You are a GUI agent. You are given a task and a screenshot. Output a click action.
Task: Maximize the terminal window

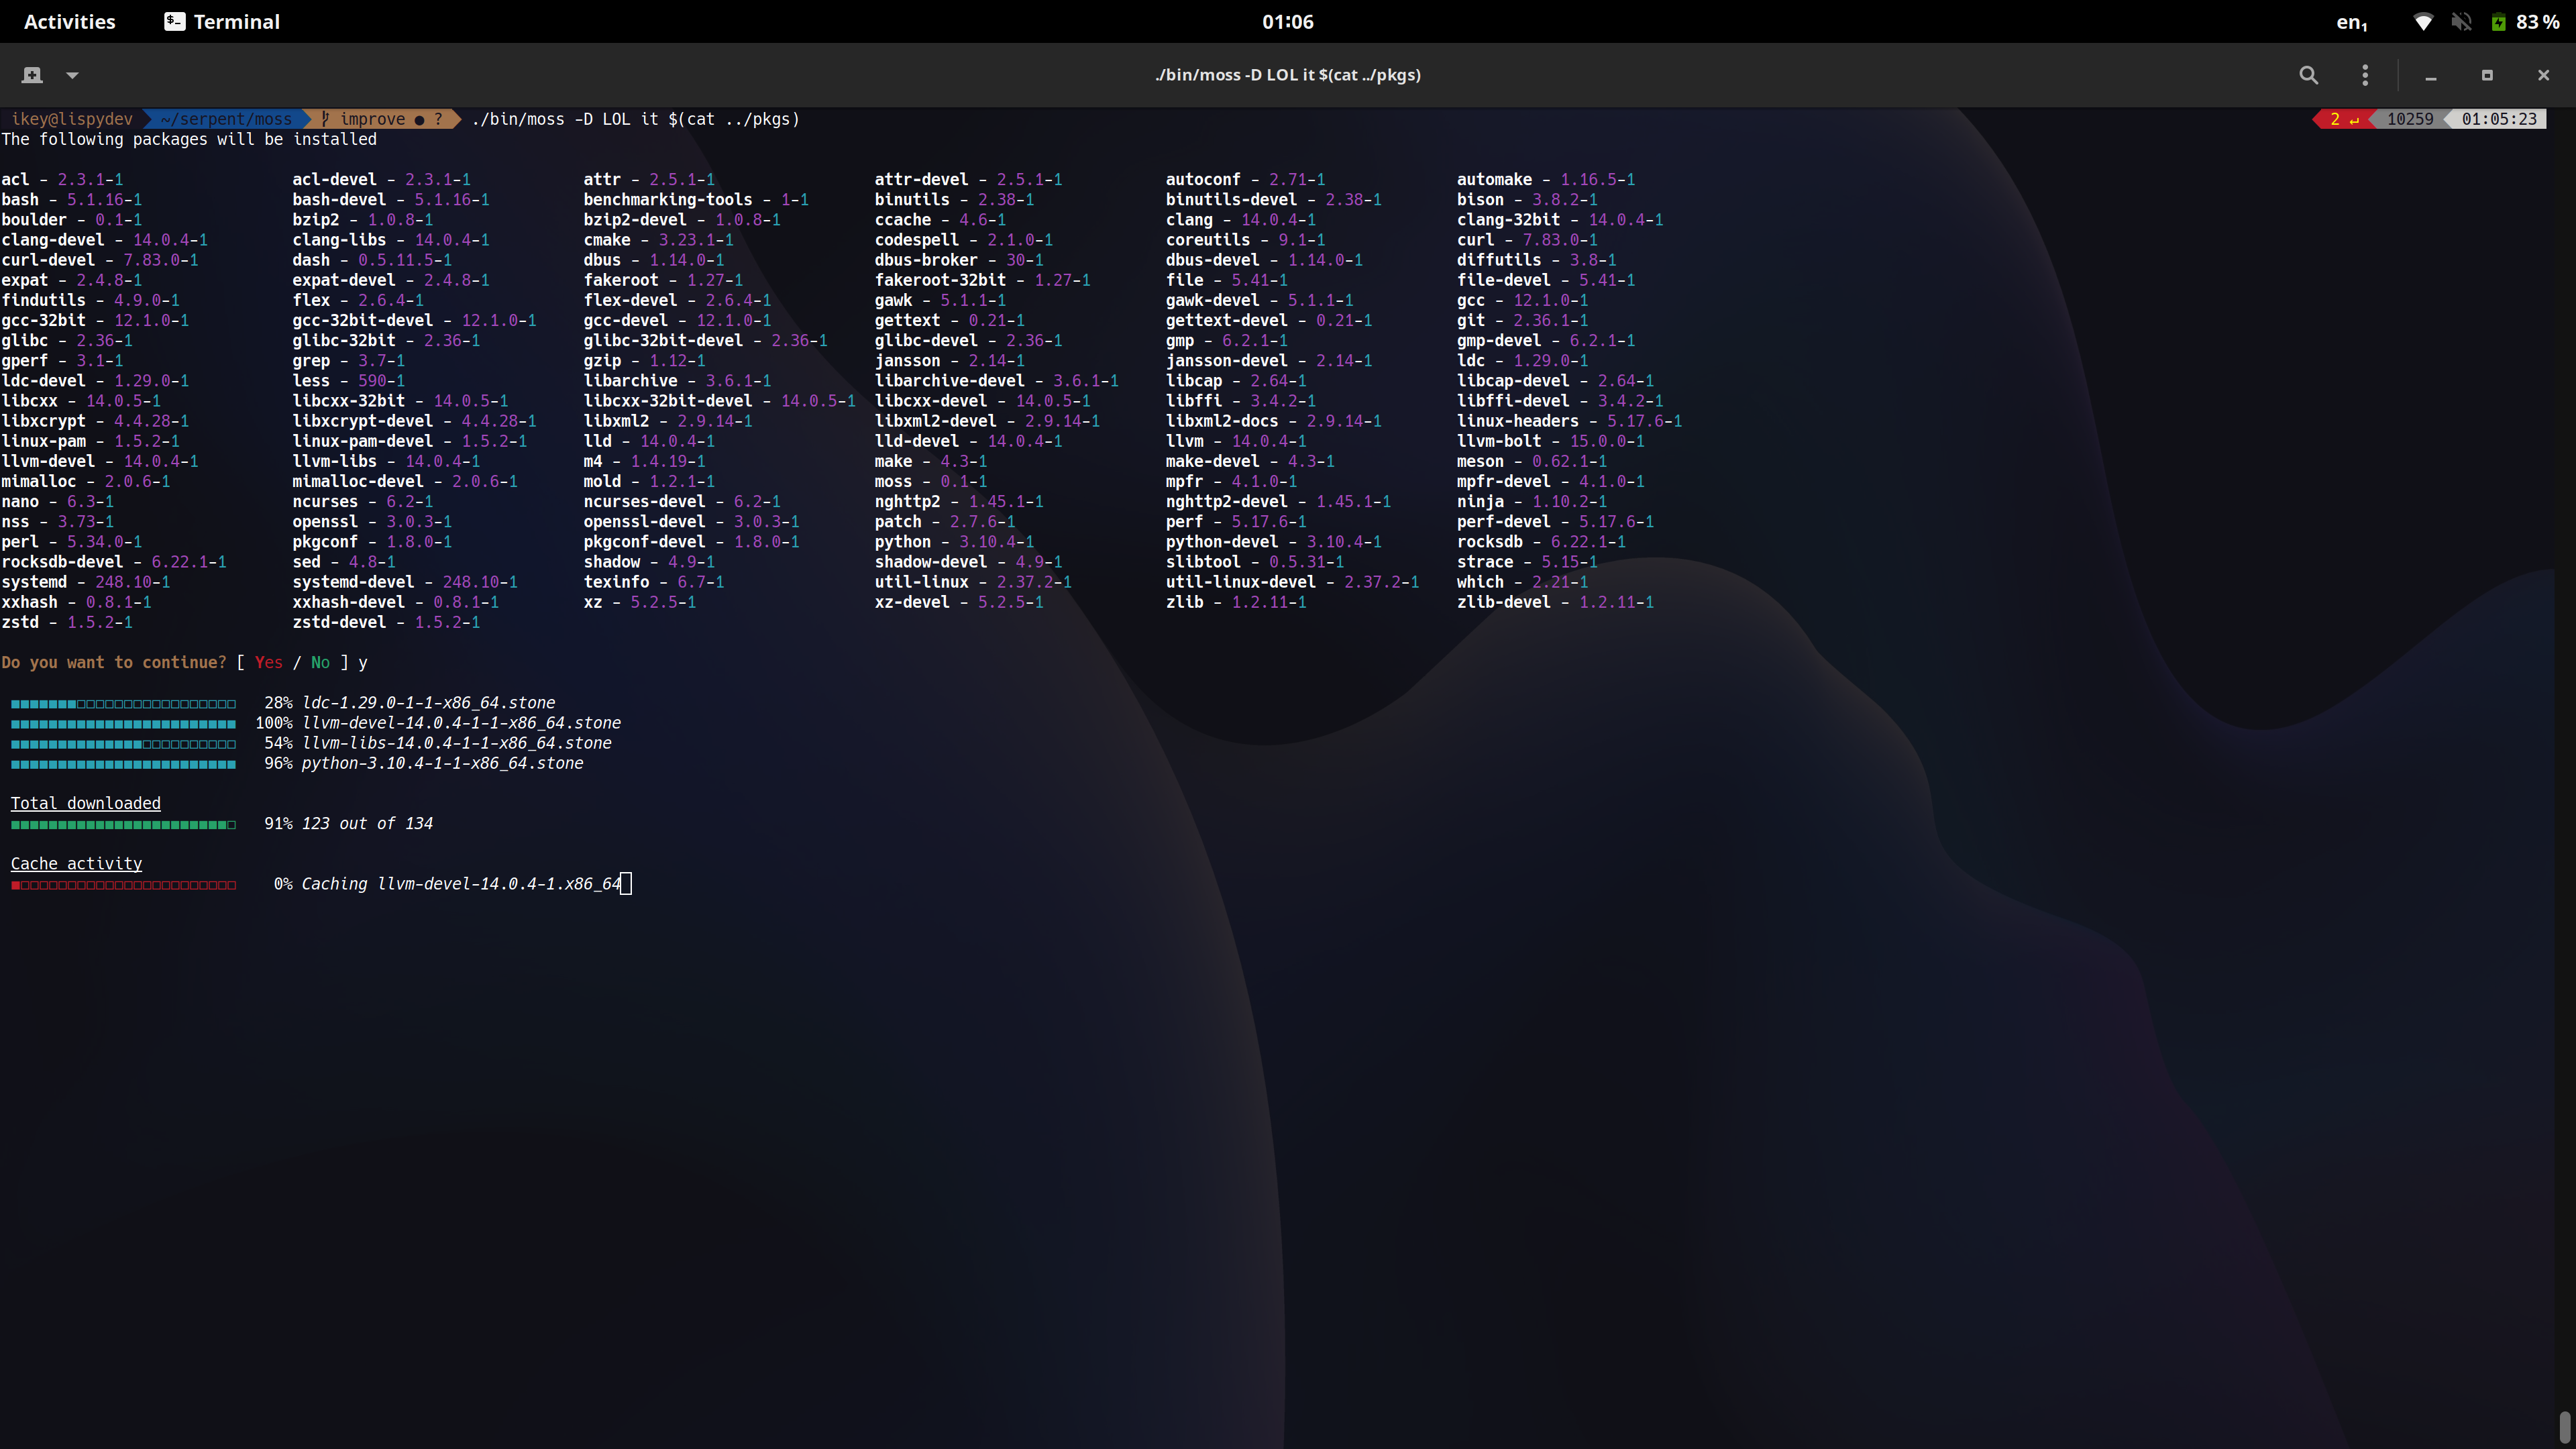pos(2487,75)
